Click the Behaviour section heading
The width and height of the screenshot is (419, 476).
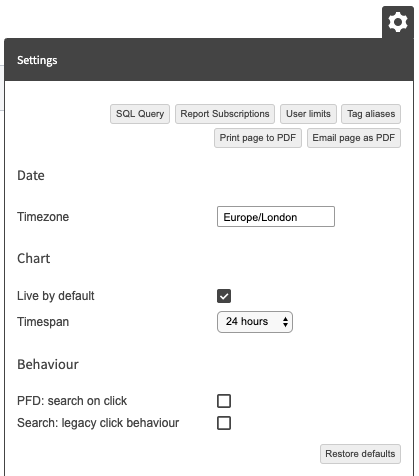pos(48,364)
